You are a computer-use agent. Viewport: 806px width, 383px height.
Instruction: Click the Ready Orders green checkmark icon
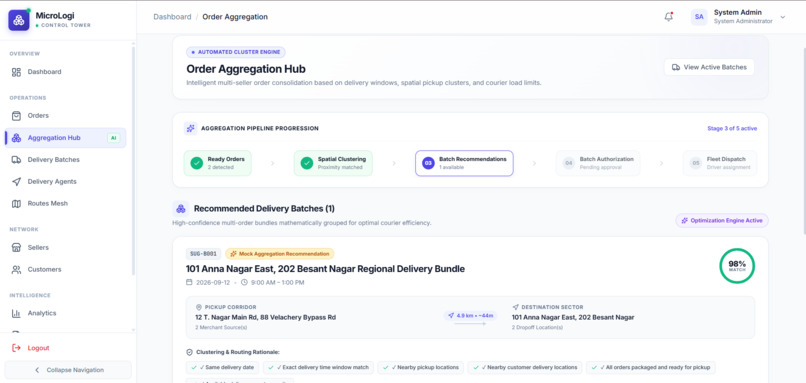pyautogui.click(x=197, y=163)
